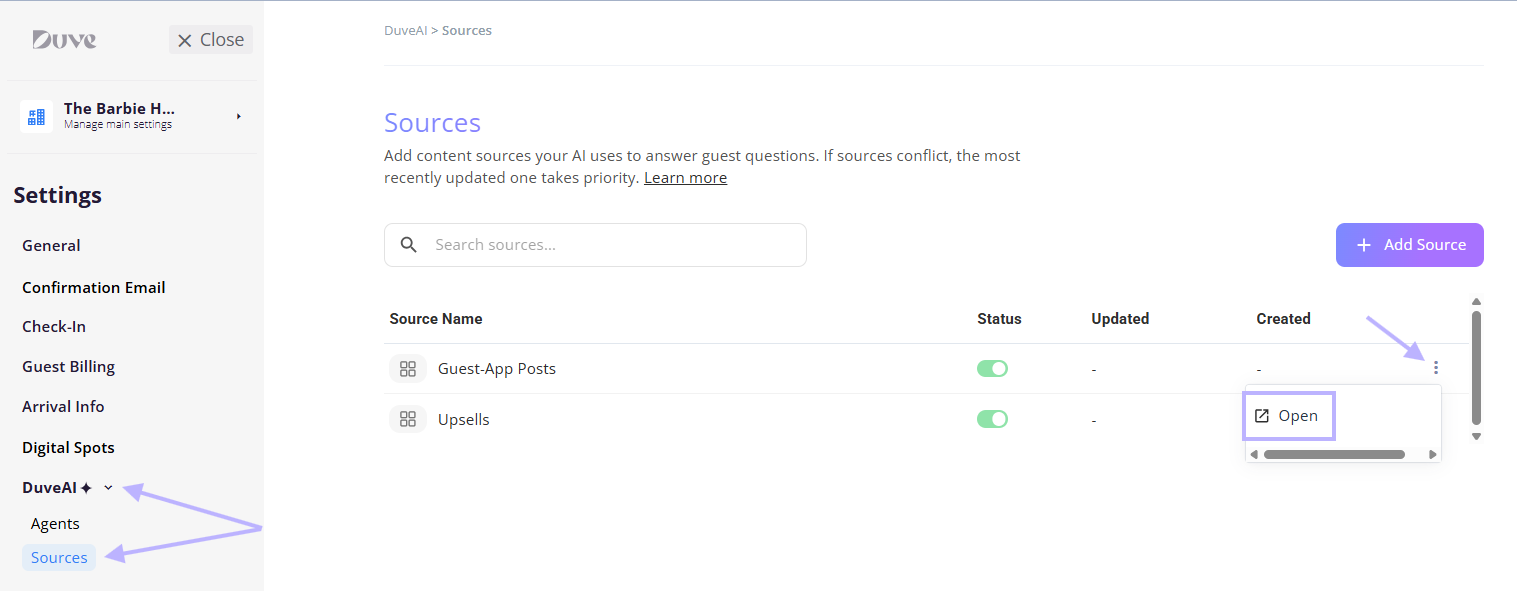Click the Duve logo
Viewport: 1517px width, 591px height.
64,40
